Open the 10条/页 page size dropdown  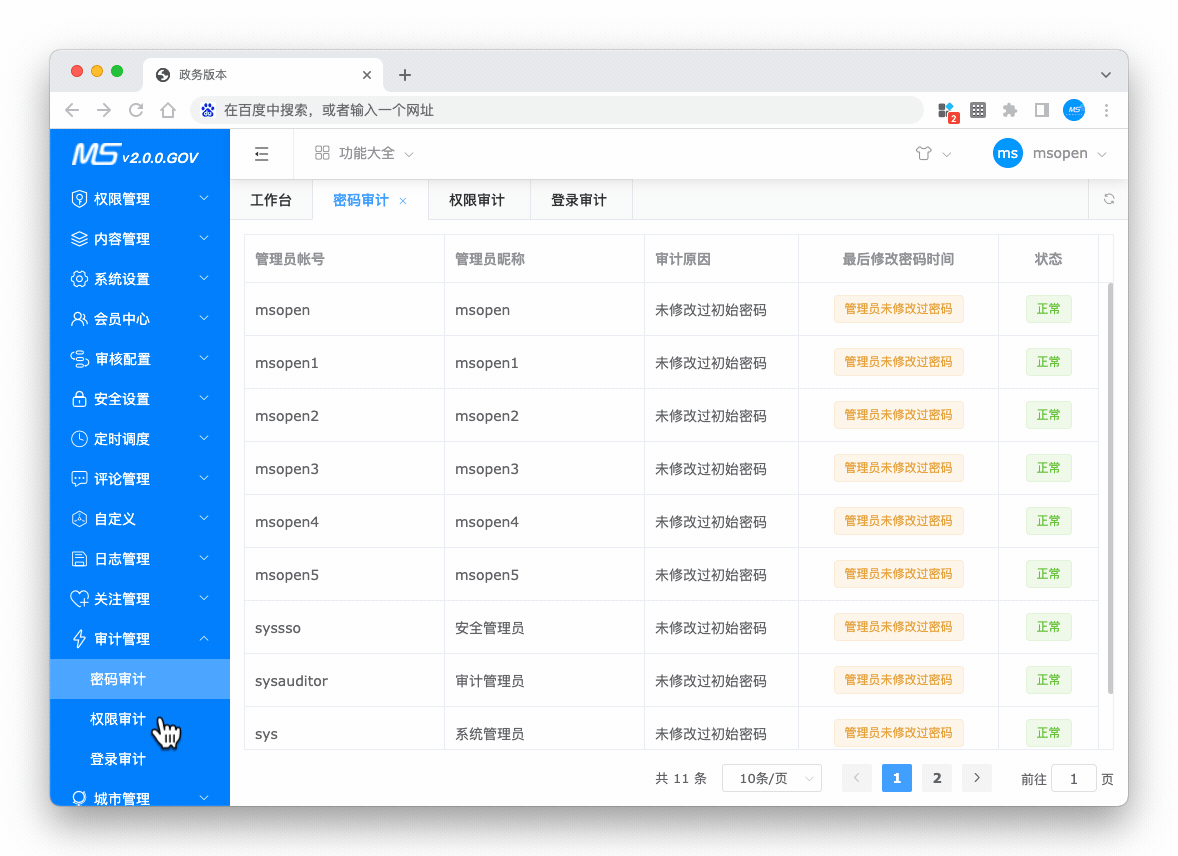pyautogui.click(x=771, y=778)
